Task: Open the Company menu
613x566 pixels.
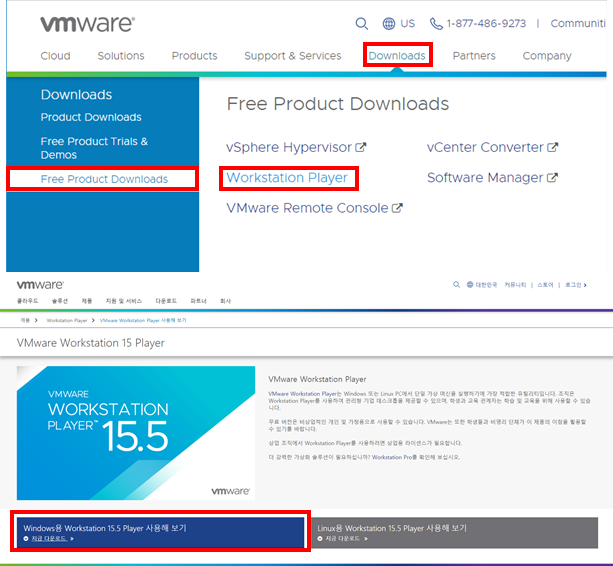Action: point(547,56)
